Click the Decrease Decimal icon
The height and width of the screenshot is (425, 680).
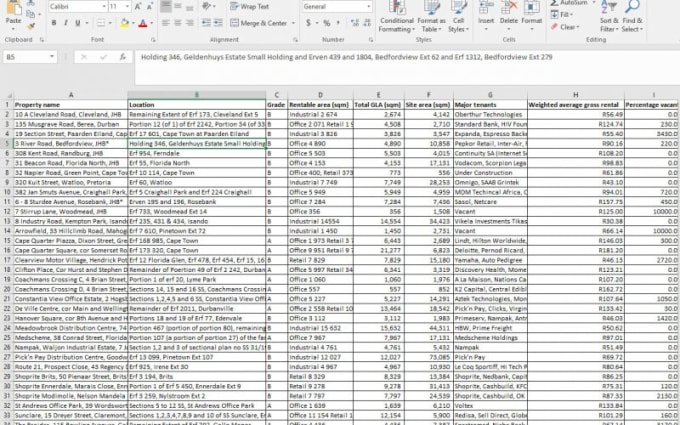(367, 23)
